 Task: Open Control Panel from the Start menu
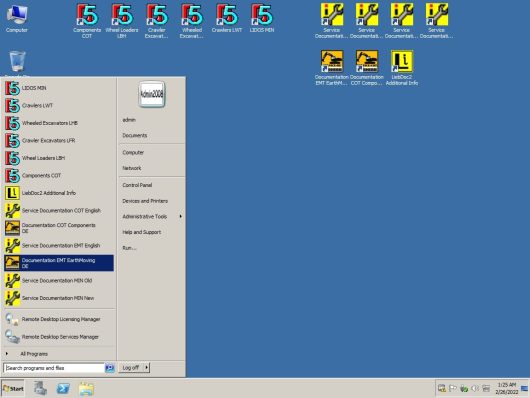coord(151,185)
